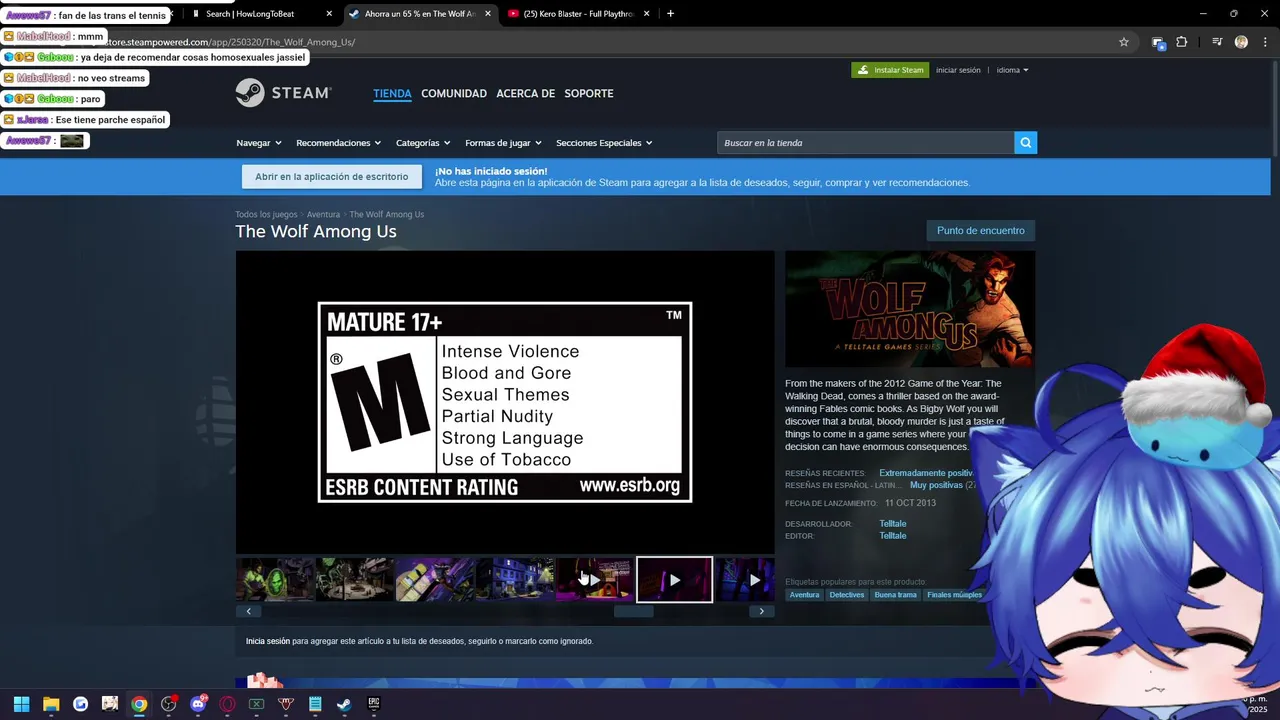Close the Kero Blaster YouTube tab
This screenshot has width=1280, height=720.
point(646,14)
